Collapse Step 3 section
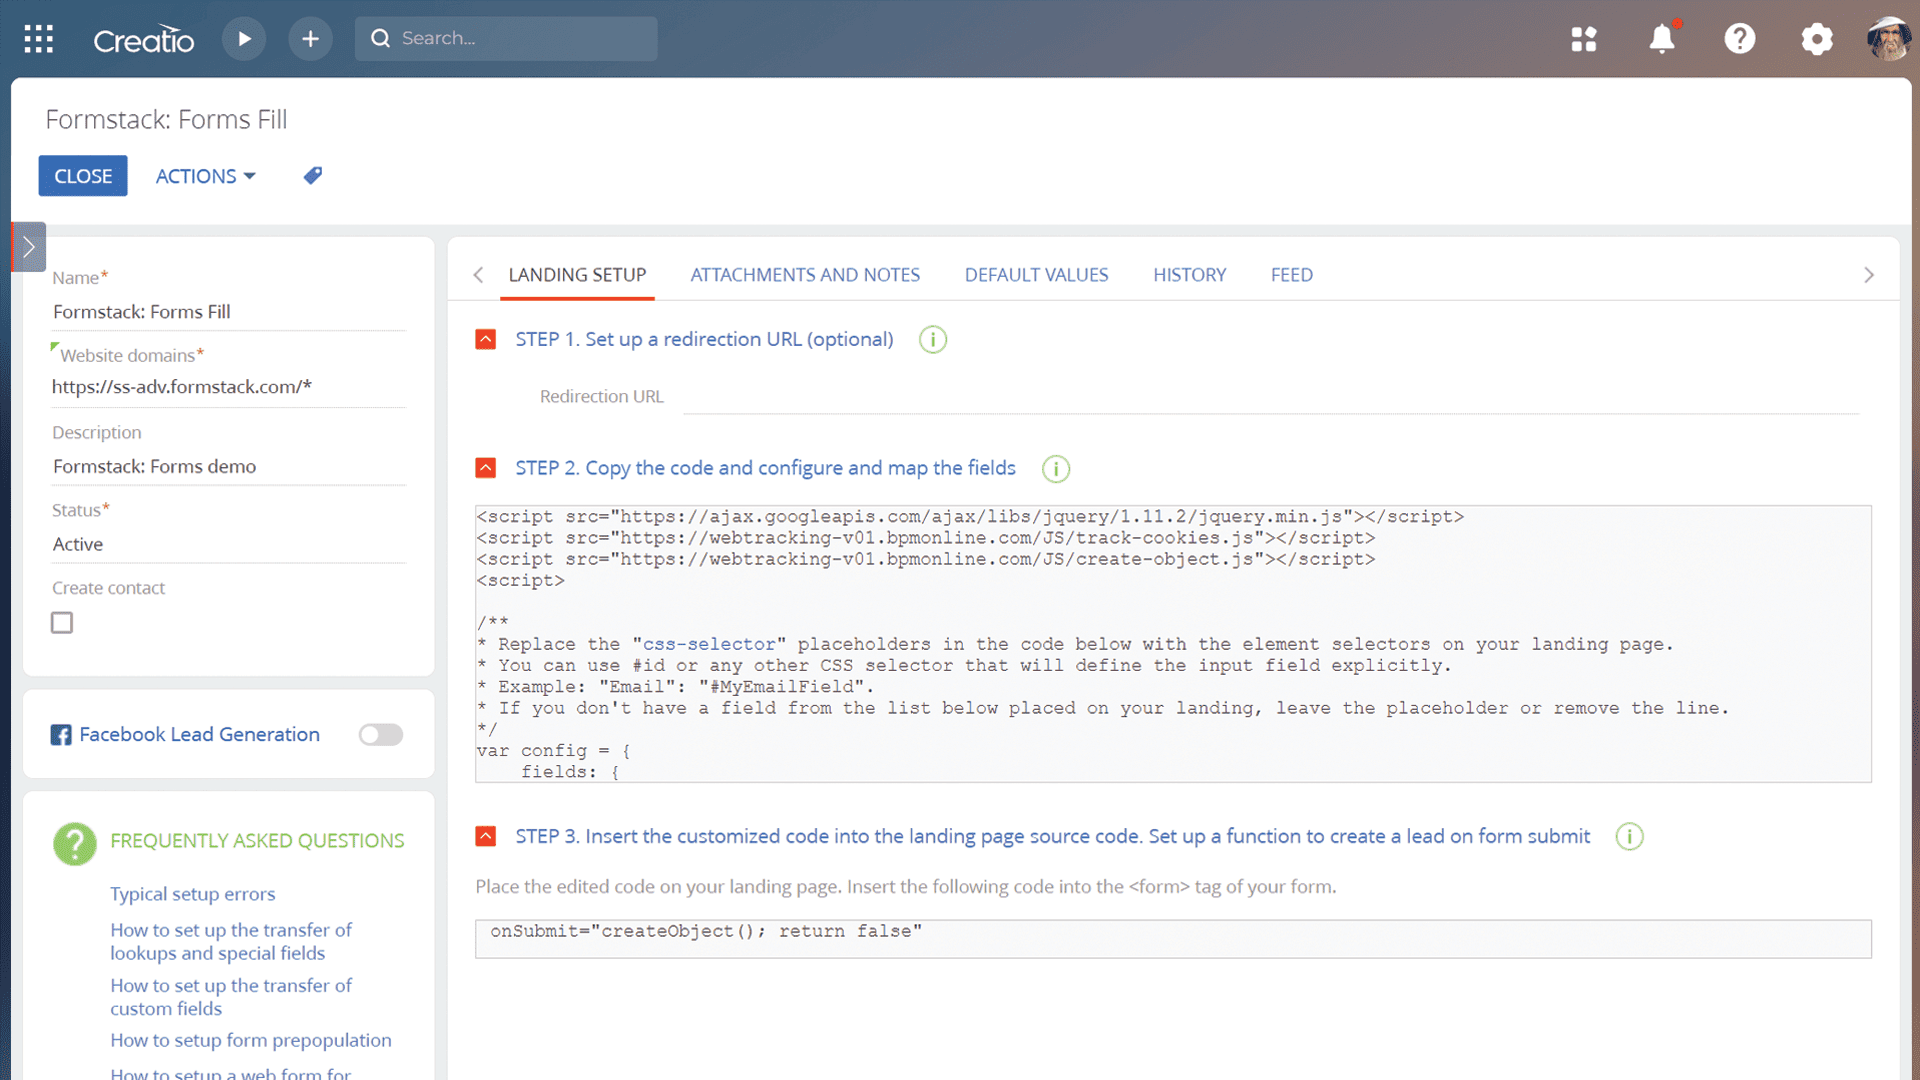Viewport: 1920px width, 1080px height. (486, 836)
